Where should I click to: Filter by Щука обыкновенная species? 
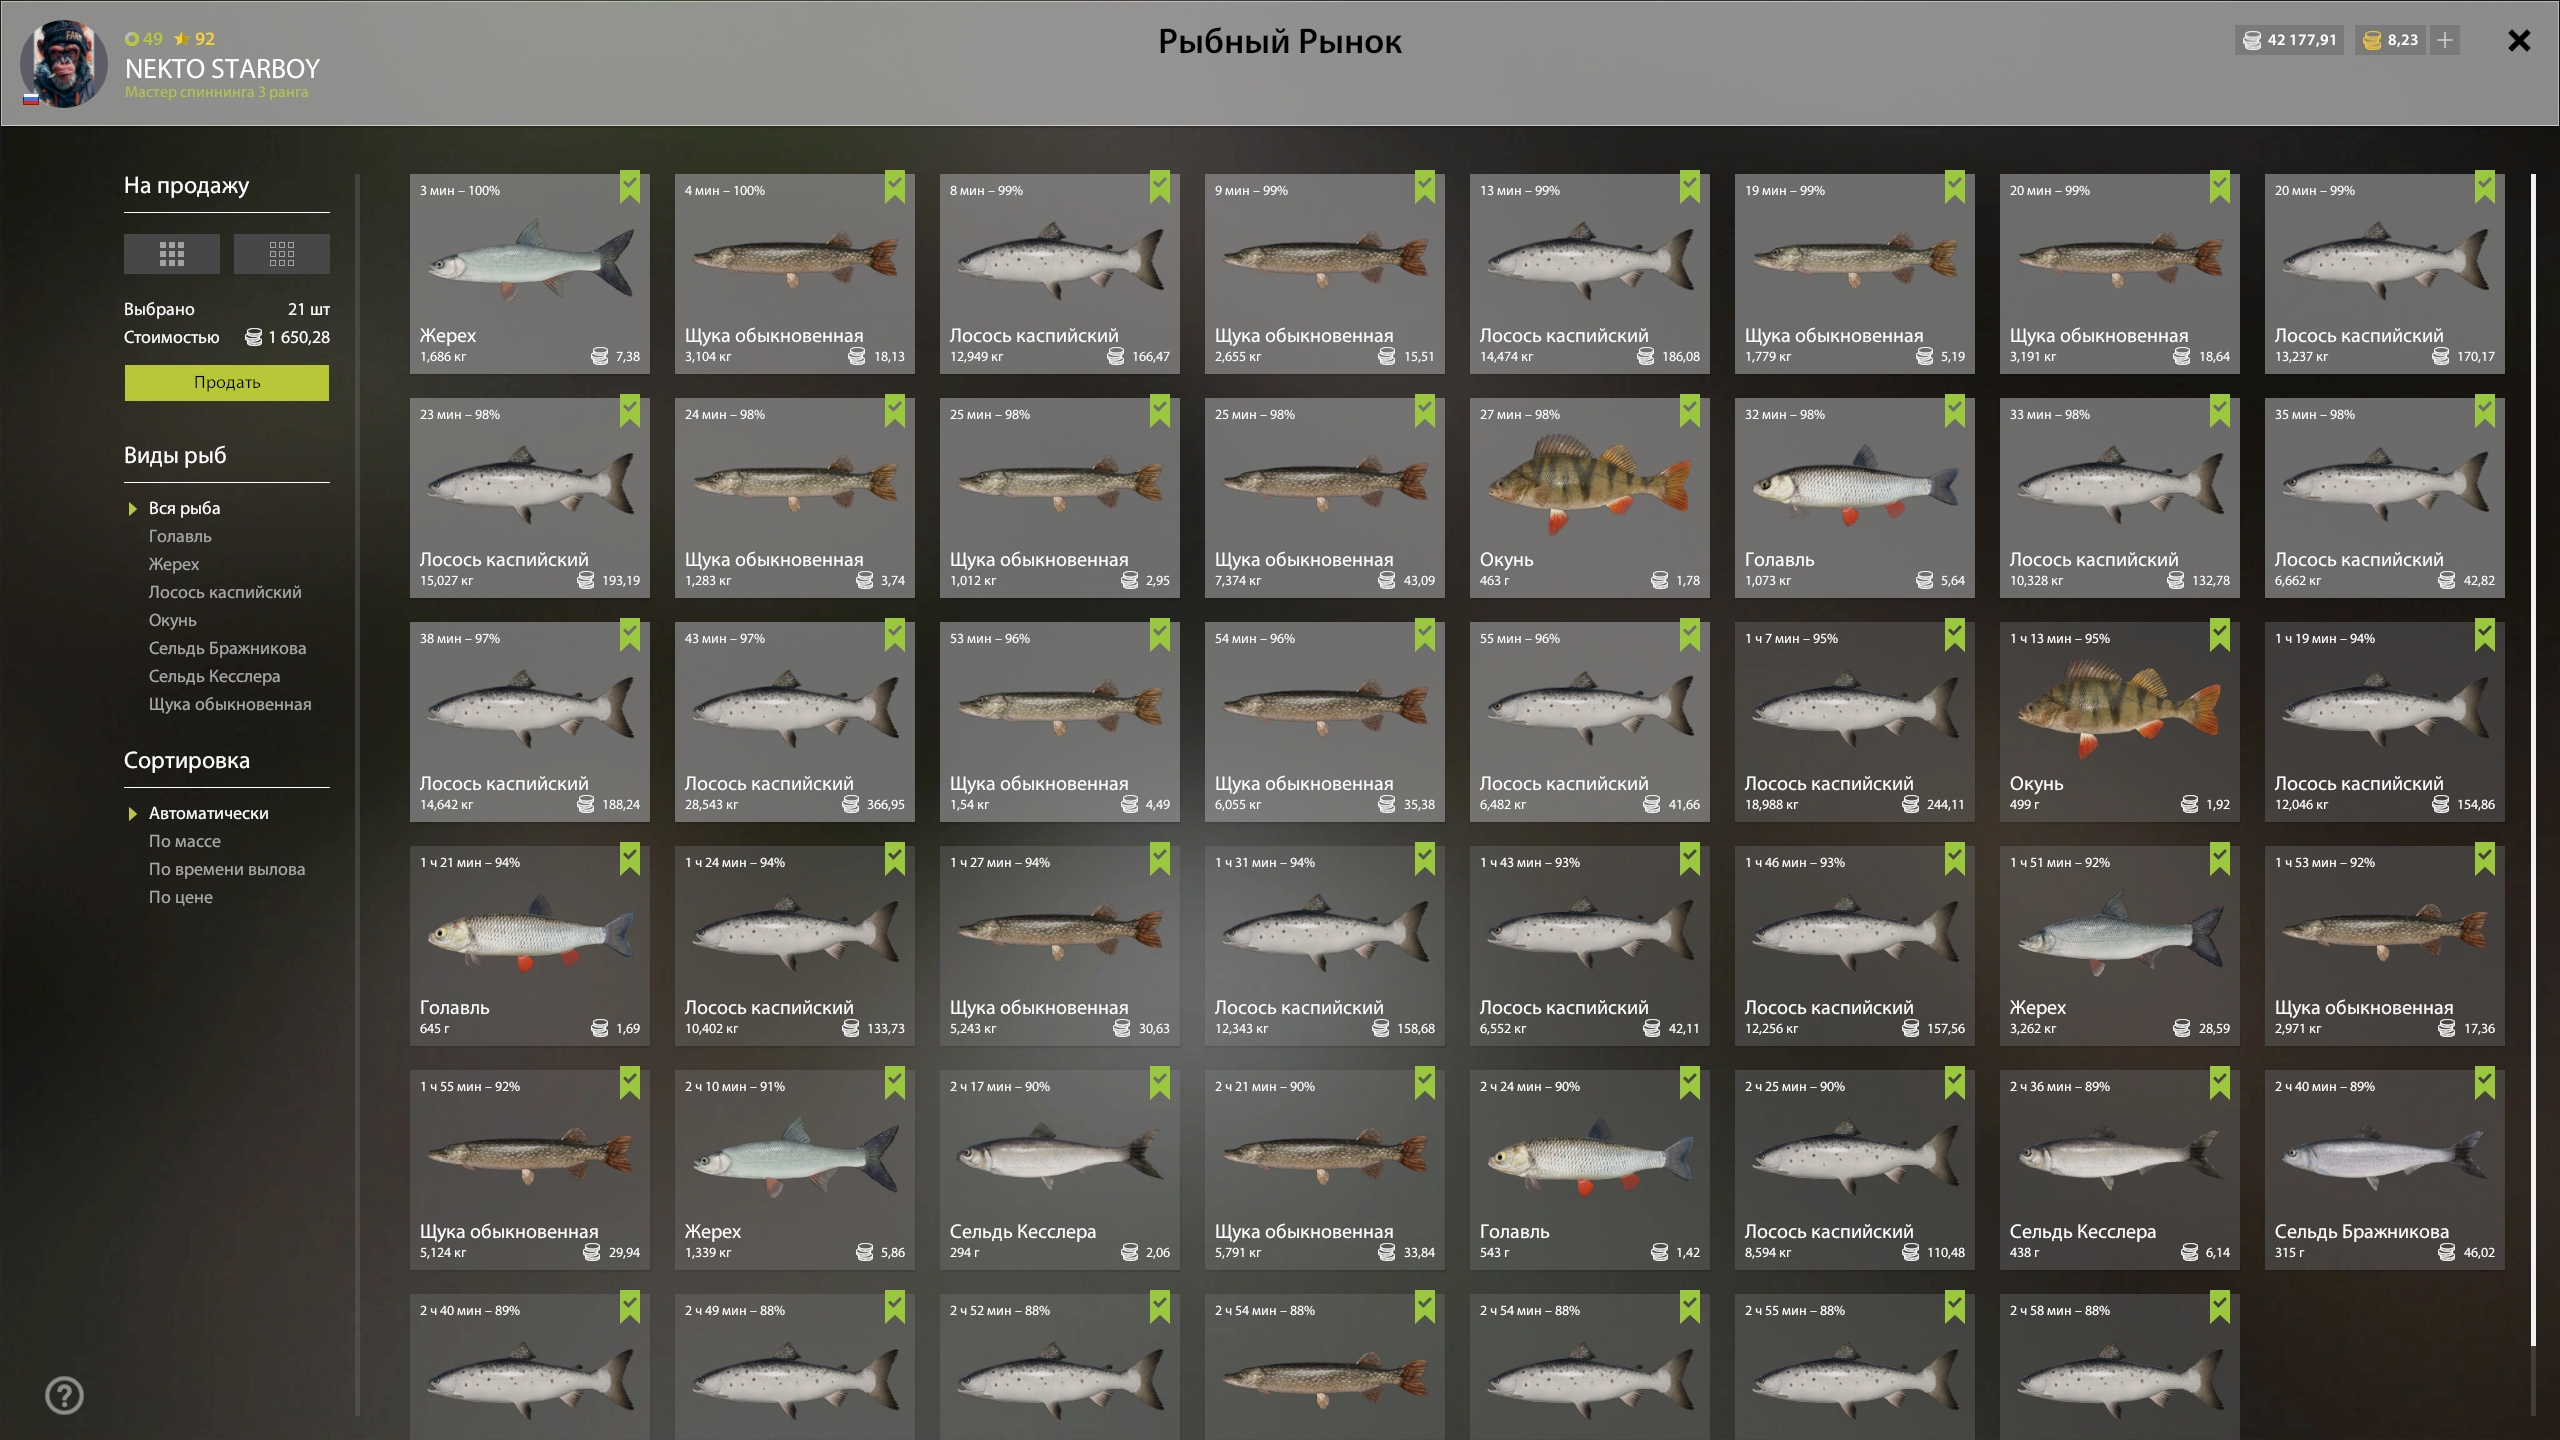pos(230,704)
